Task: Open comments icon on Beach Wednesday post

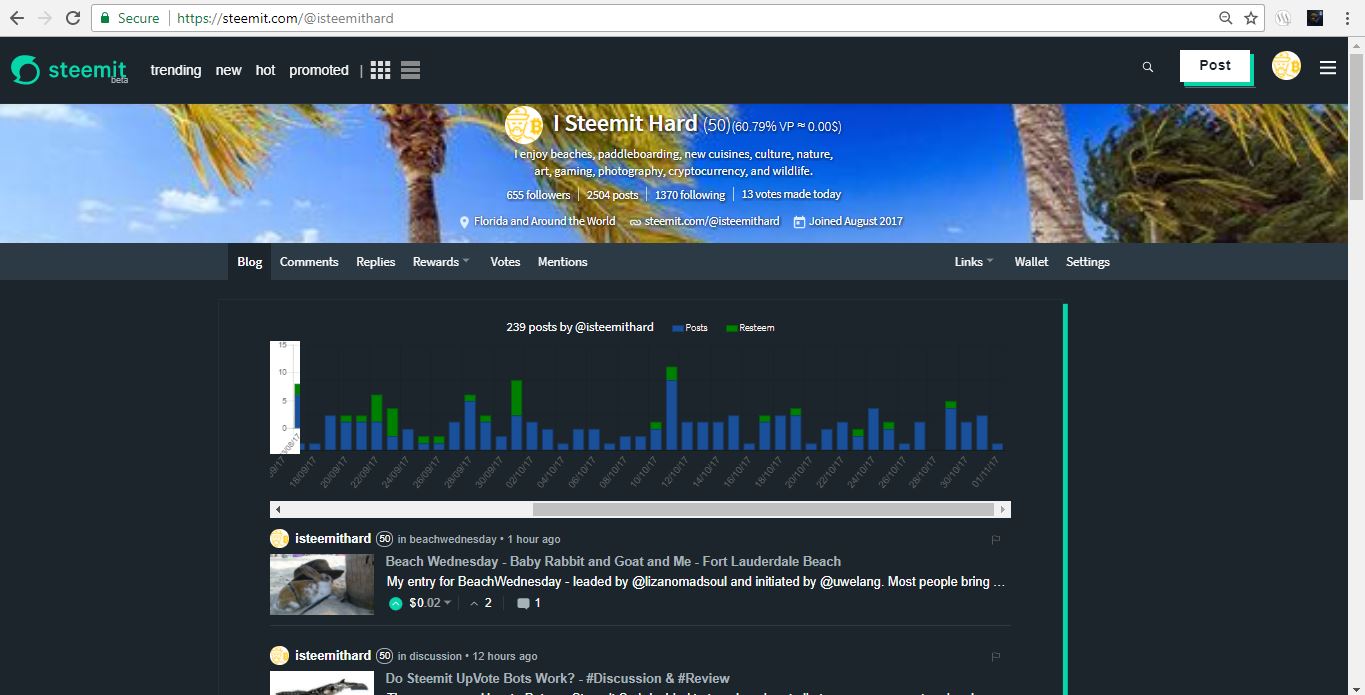Action: click(523, 603)
